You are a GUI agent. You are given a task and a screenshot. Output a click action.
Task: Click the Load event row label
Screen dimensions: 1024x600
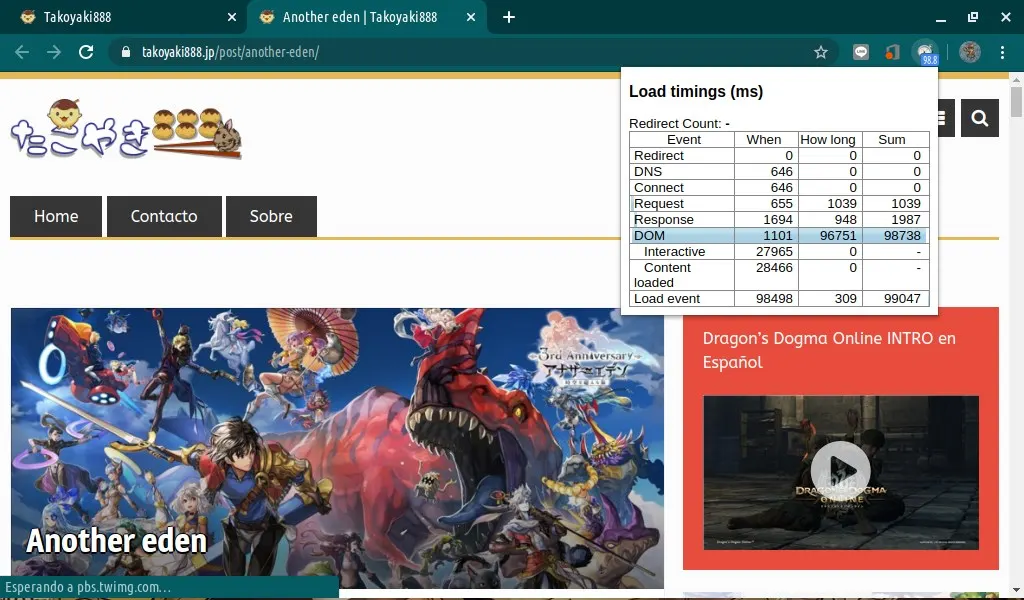click(x=667, y=298)
